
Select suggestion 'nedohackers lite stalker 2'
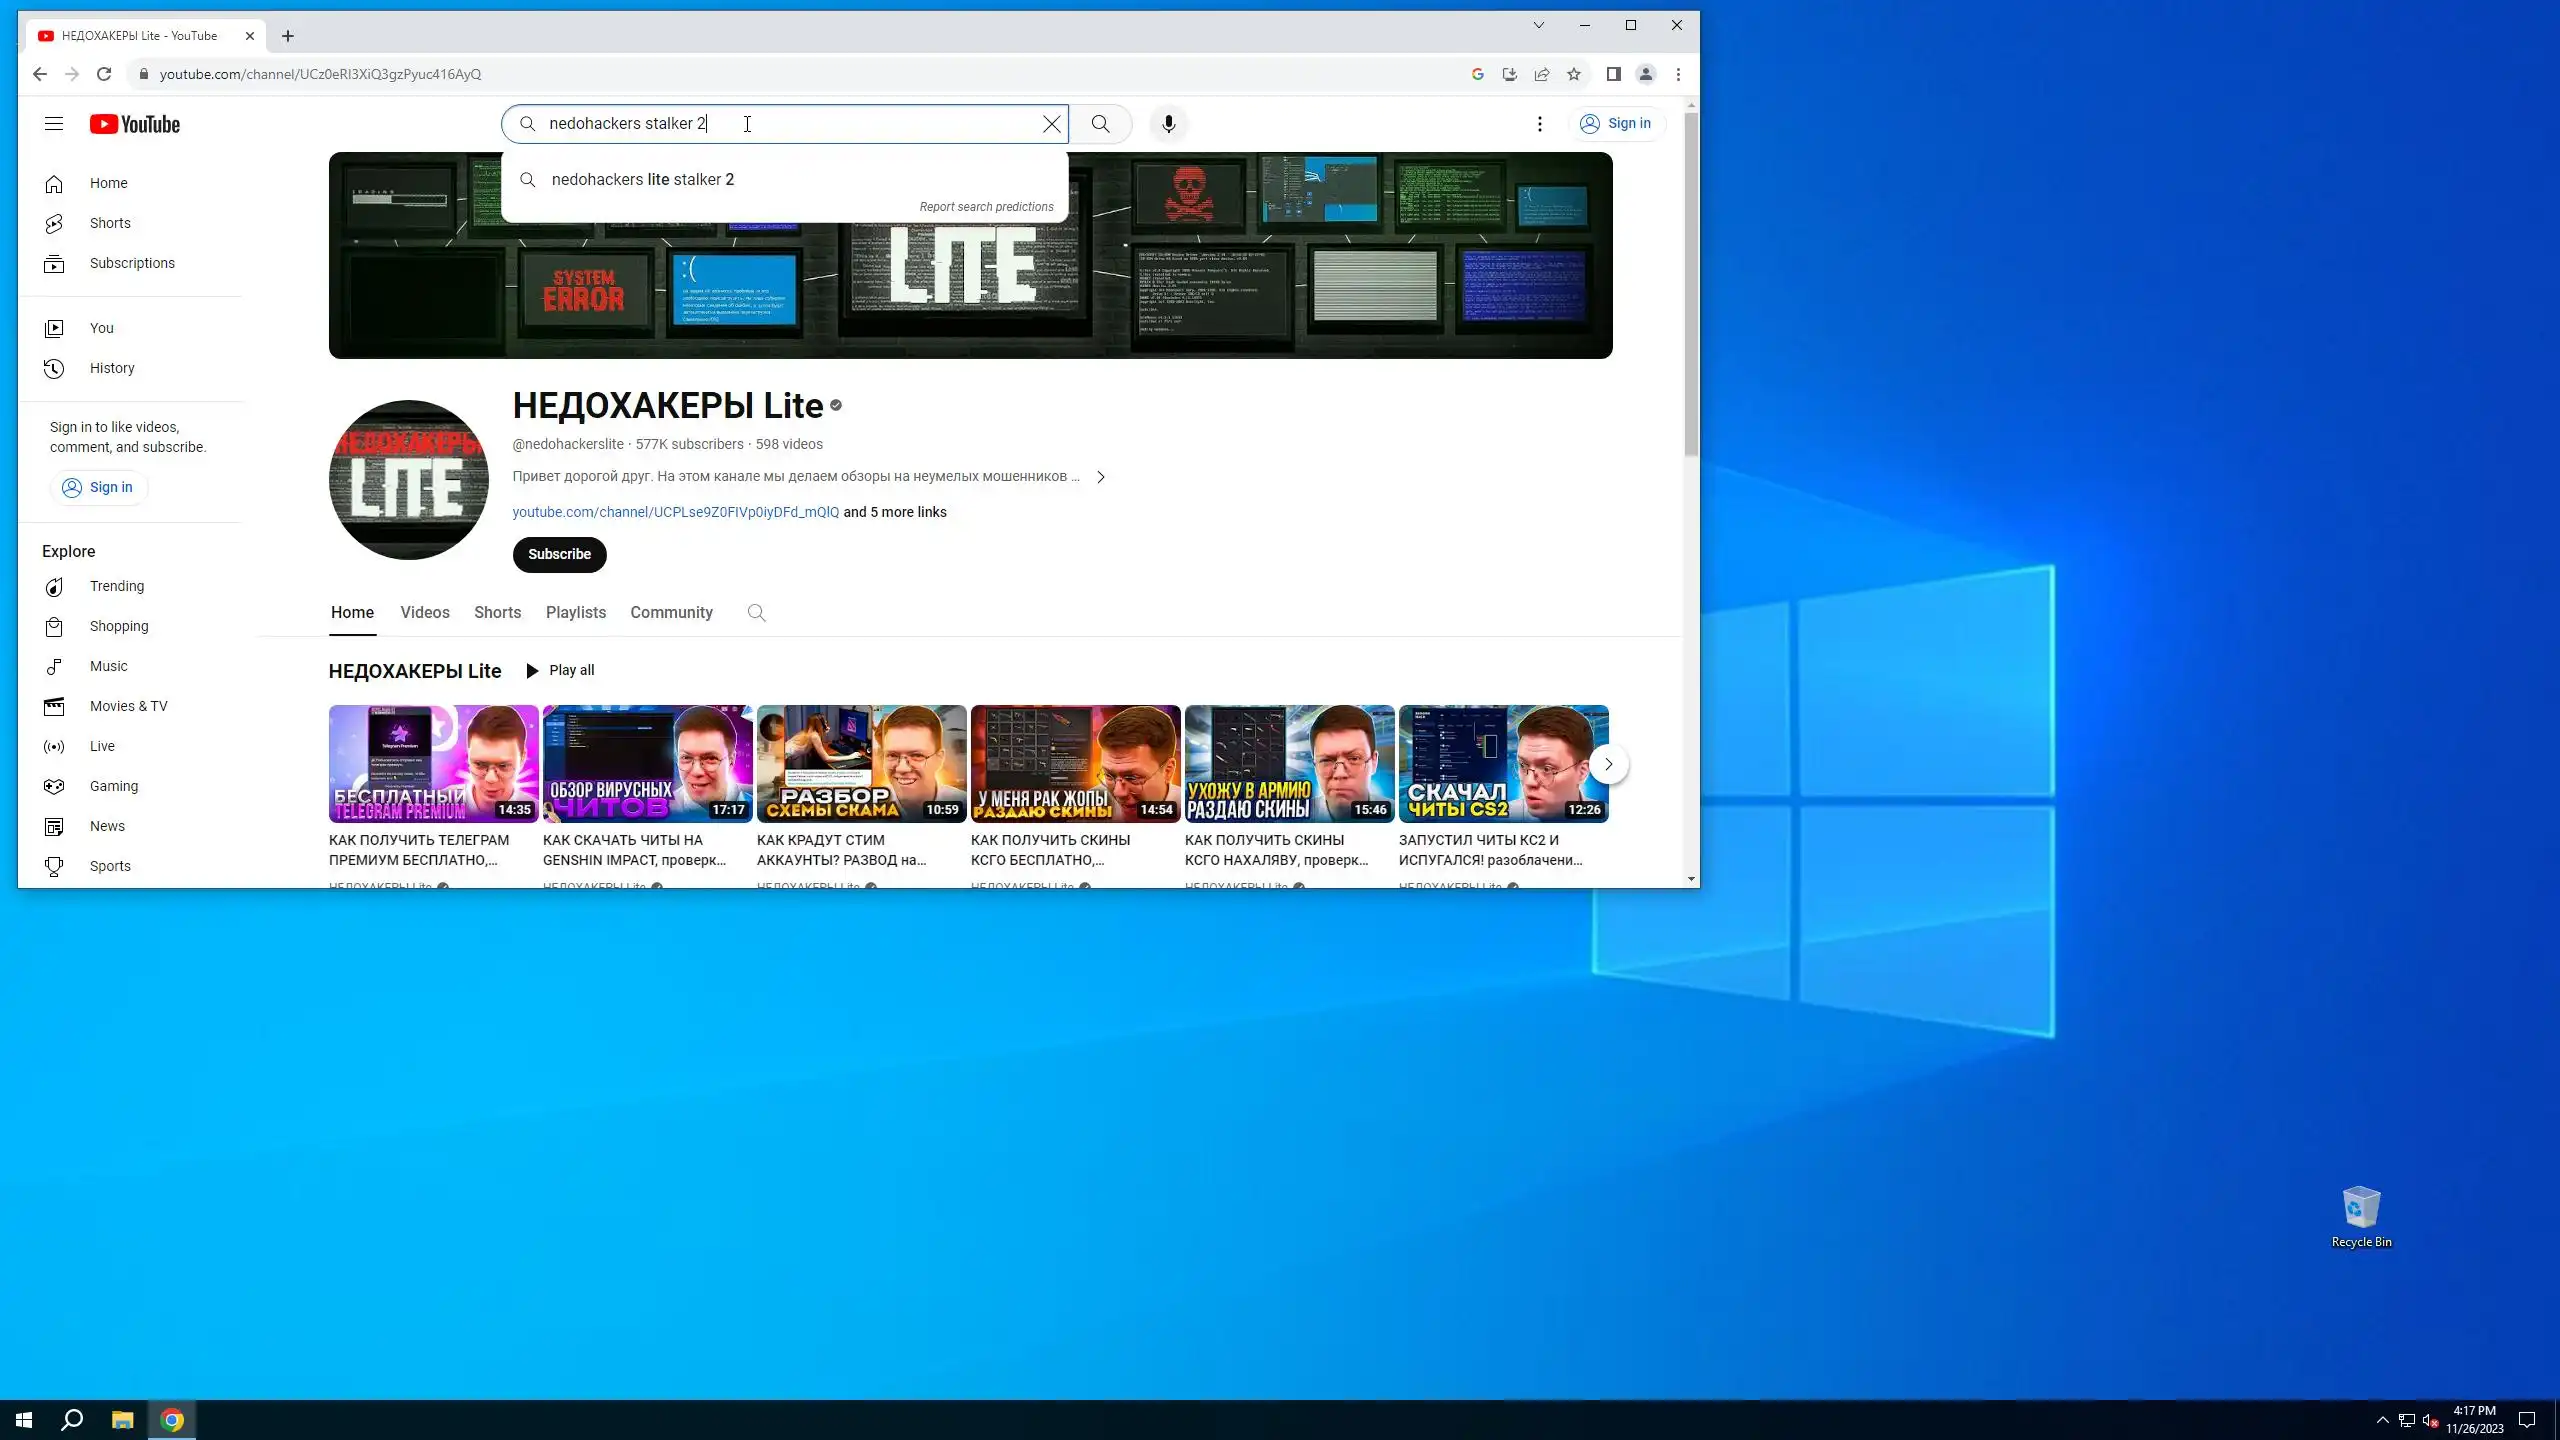pyautogui.click(x=643, y=180)
